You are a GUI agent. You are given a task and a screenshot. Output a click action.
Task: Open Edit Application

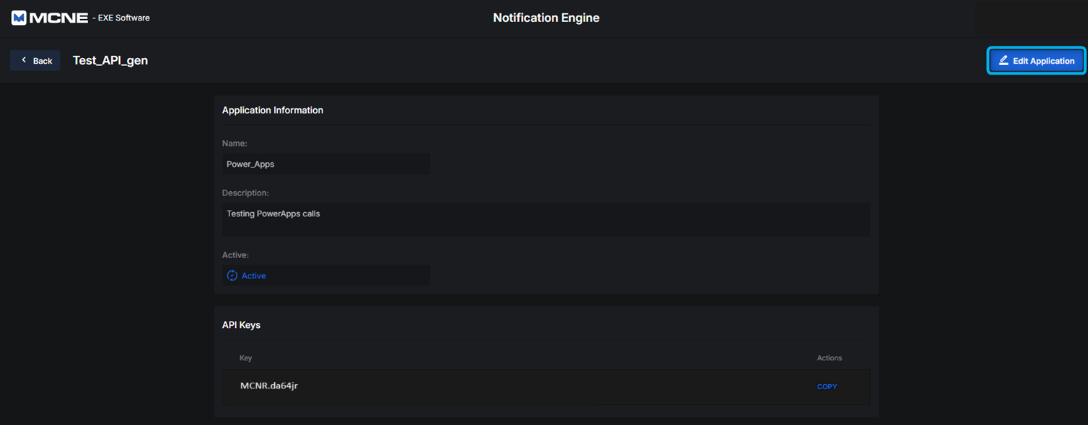click(x=1036, y=61)
